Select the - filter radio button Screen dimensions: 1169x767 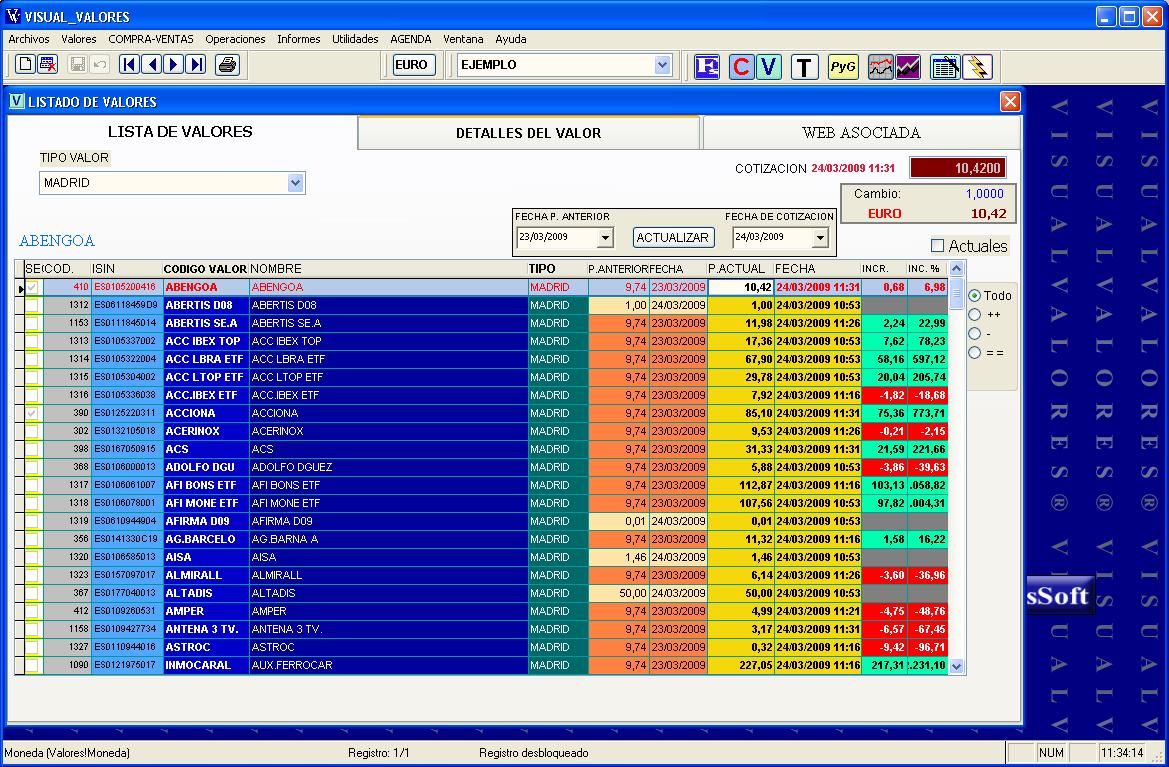tap(974, 333)
